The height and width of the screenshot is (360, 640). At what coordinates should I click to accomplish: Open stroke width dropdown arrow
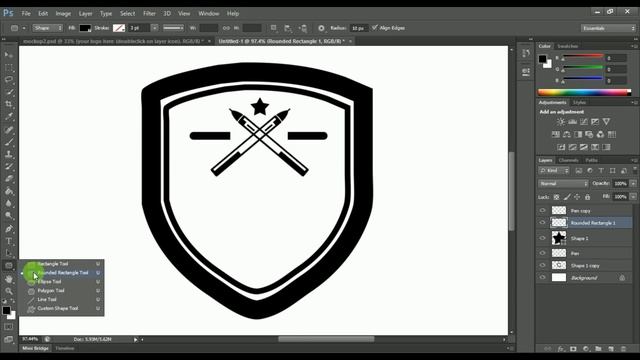coord(155,28)
